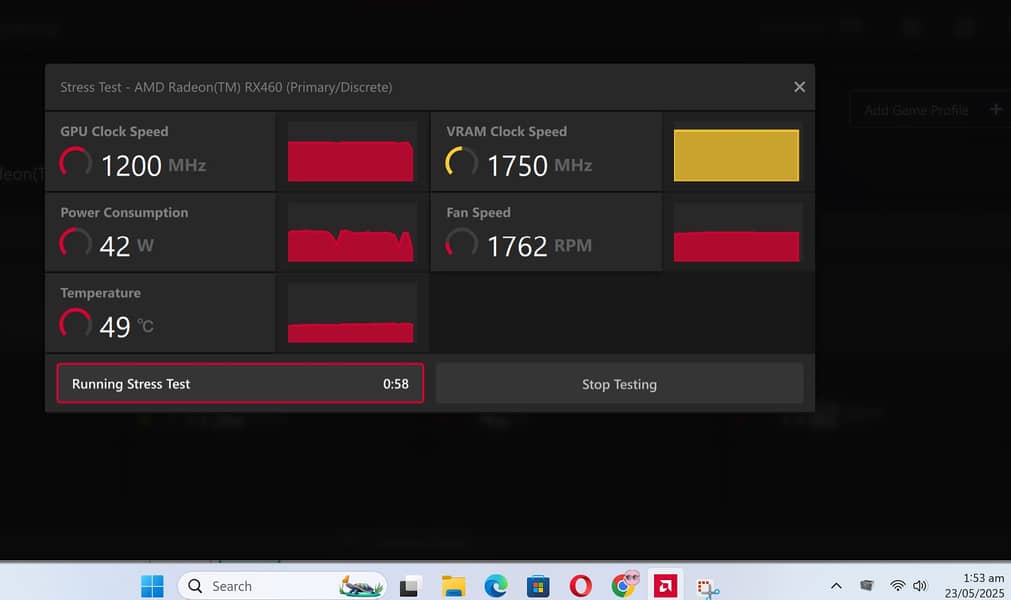Click the Stress Test dialog title text

tap(226, 87)
